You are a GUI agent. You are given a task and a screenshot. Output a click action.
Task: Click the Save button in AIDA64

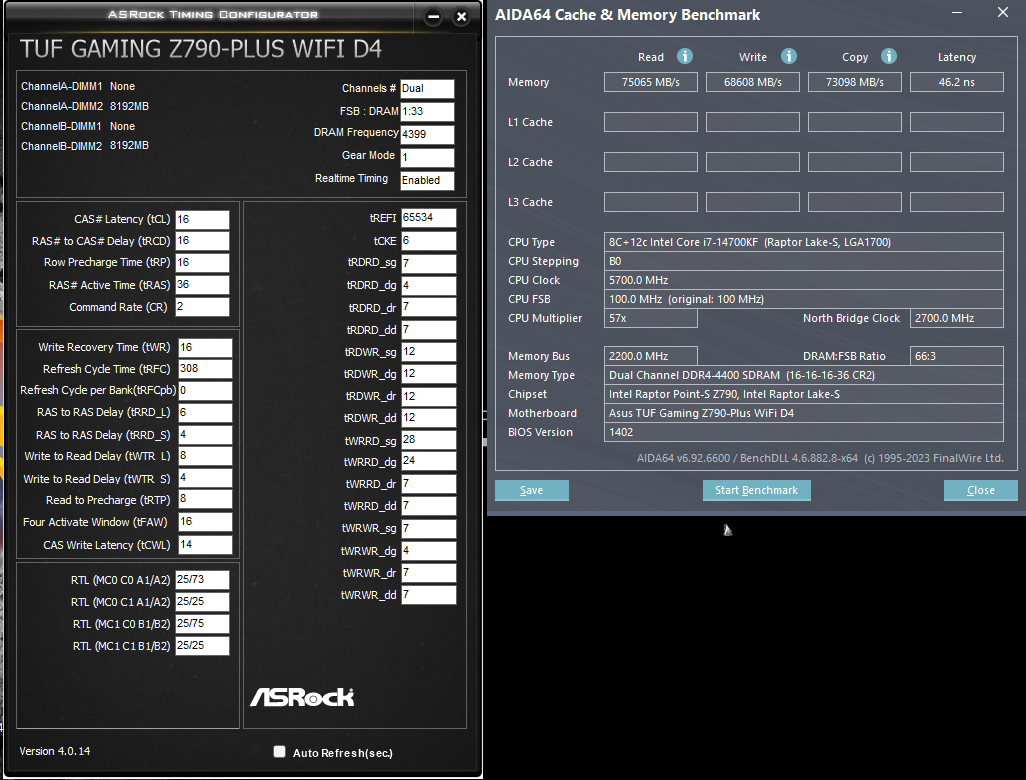531,490
